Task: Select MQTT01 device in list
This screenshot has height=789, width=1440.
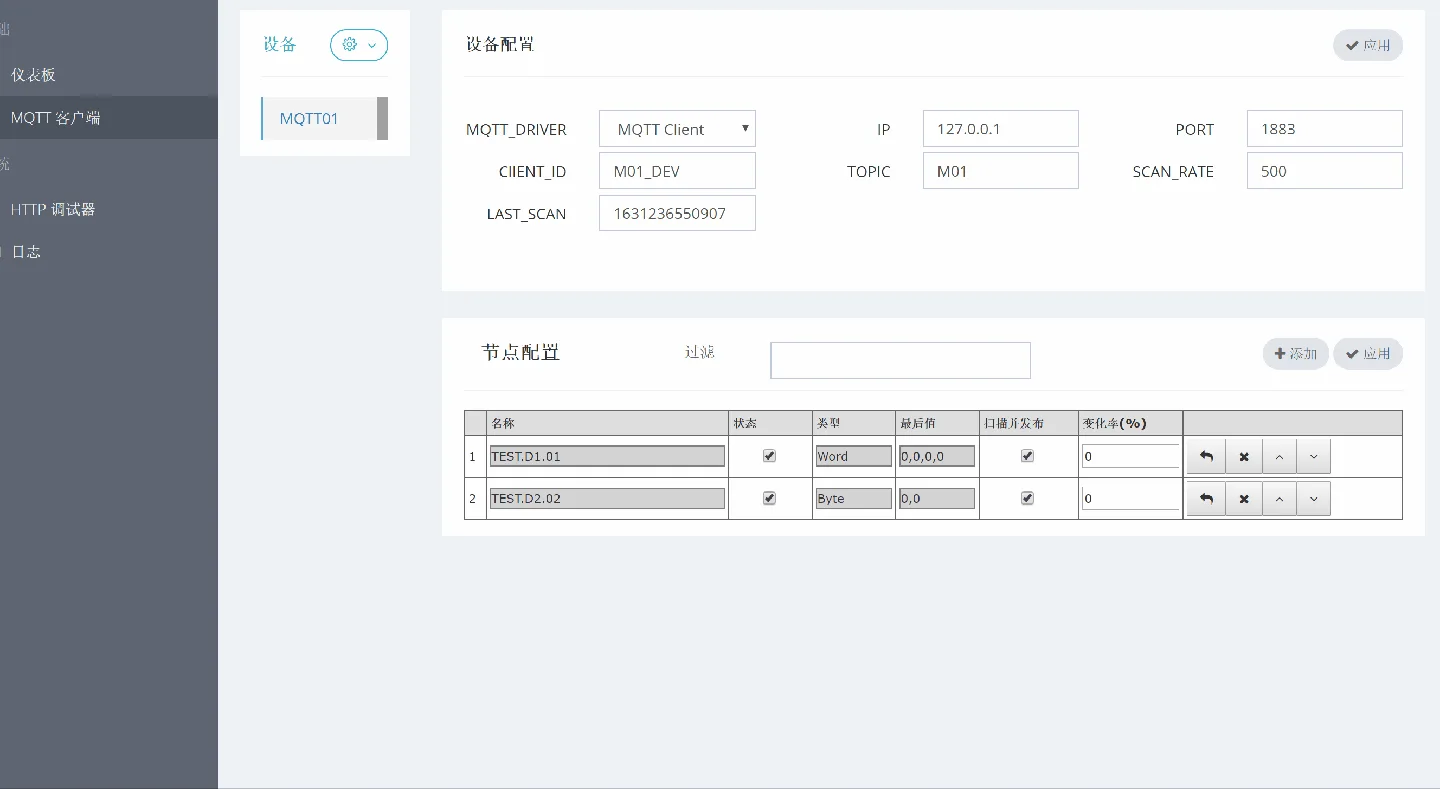Action: [319, 118]
